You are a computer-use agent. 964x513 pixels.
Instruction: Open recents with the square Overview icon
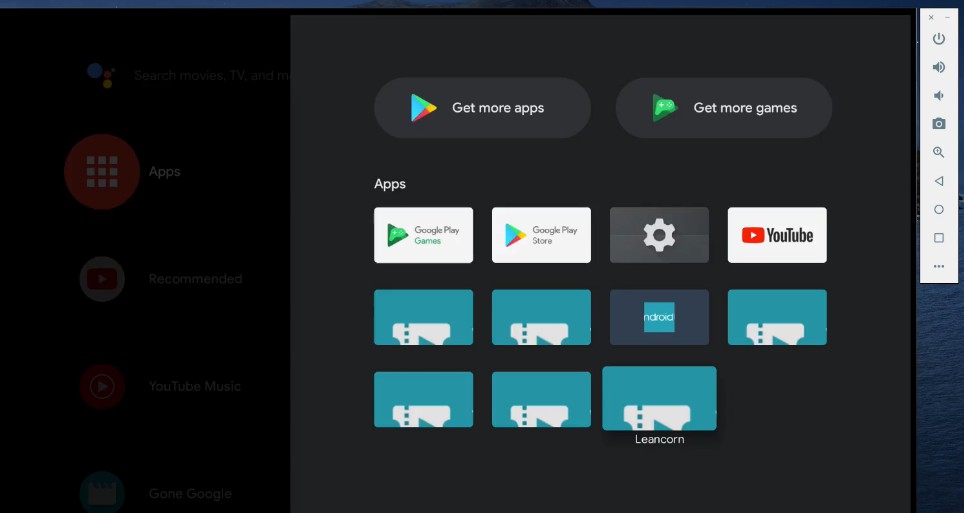point(938,237)
